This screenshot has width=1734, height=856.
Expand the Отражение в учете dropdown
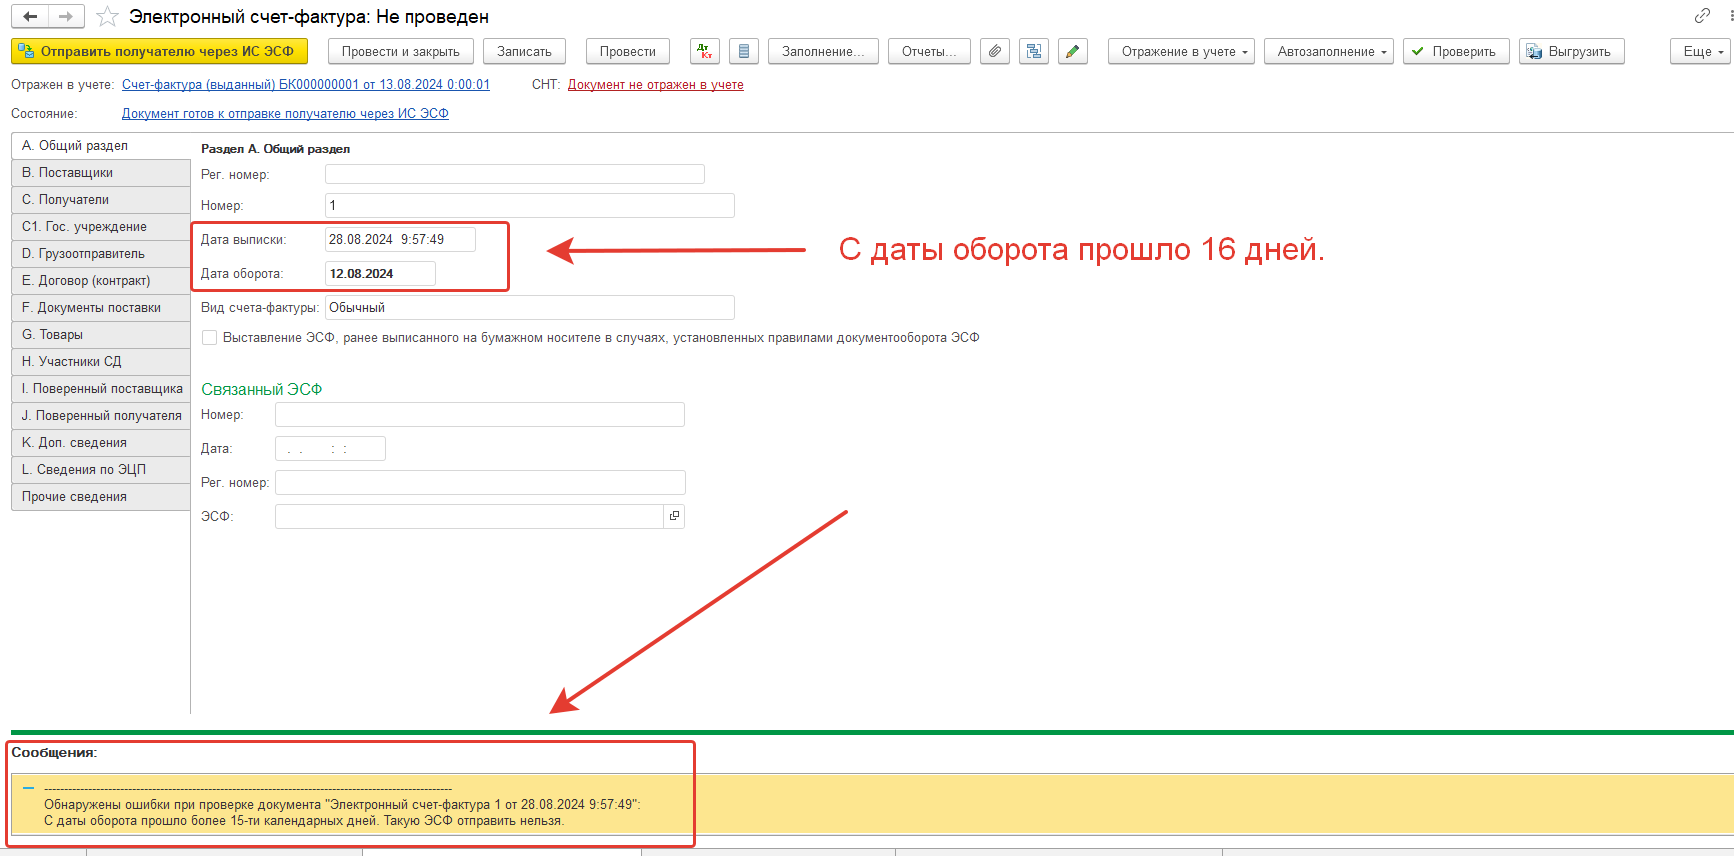[x=1181, y=51]
